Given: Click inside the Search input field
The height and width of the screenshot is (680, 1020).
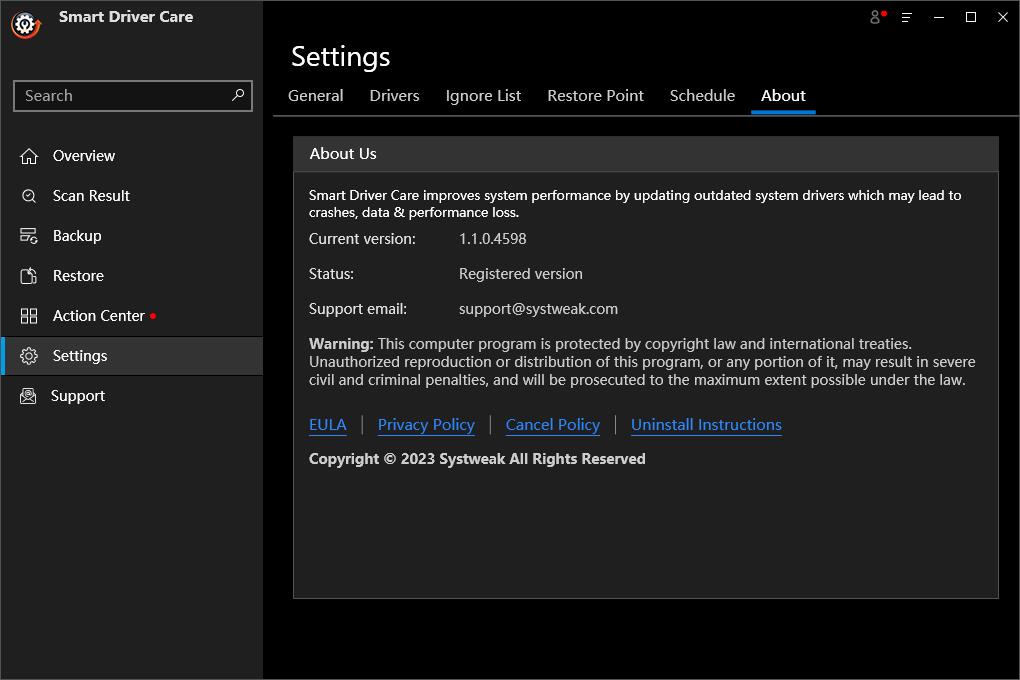Looking at the screenshot, I should [x=120, y=96].
